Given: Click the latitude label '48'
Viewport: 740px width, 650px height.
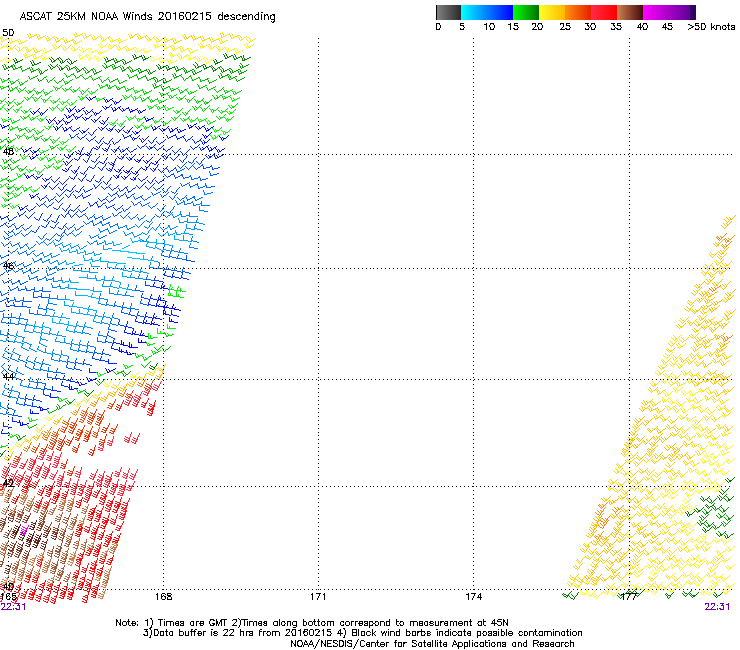Looking at the screenshot, I should click(8, 152).
